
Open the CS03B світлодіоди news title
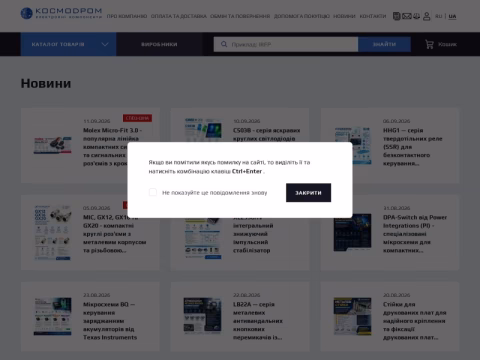pyautogui.click(x=267, y=134)
